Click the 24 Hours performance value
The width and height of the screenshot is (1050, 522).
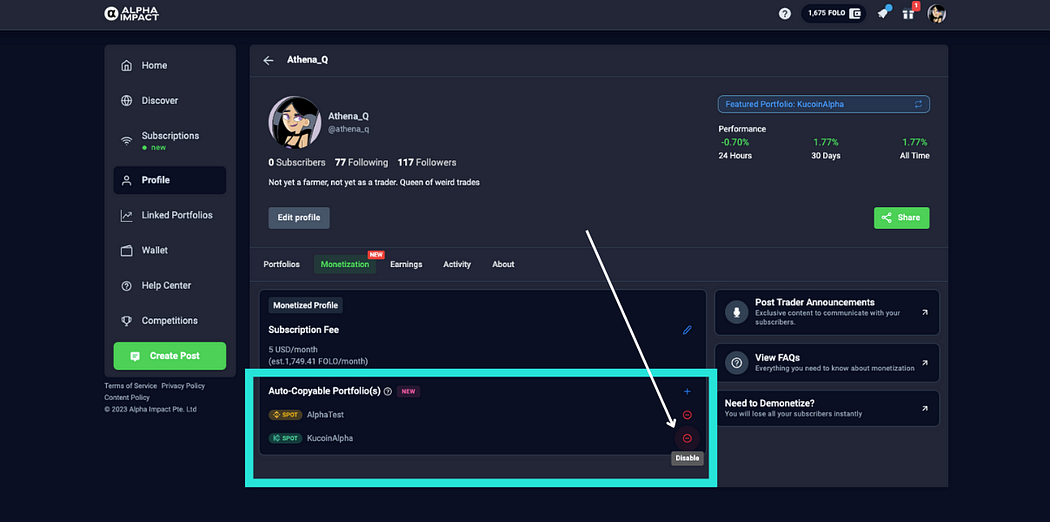[735, 143]
